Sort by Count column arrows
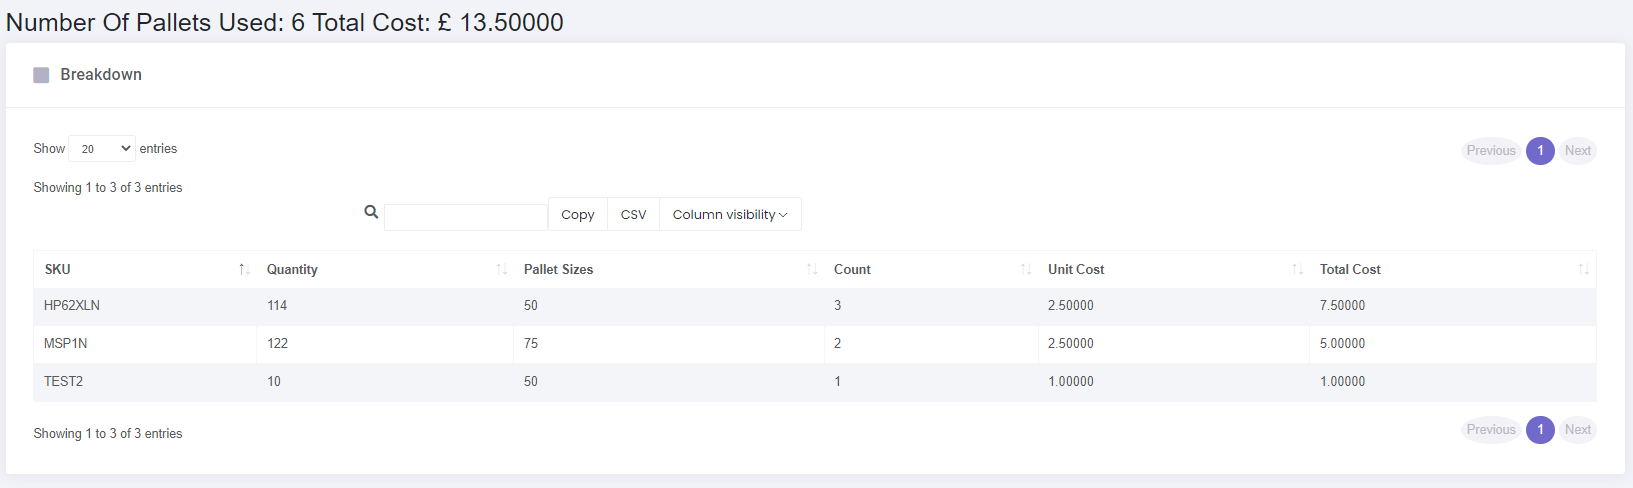 (x=1026, y=270)
